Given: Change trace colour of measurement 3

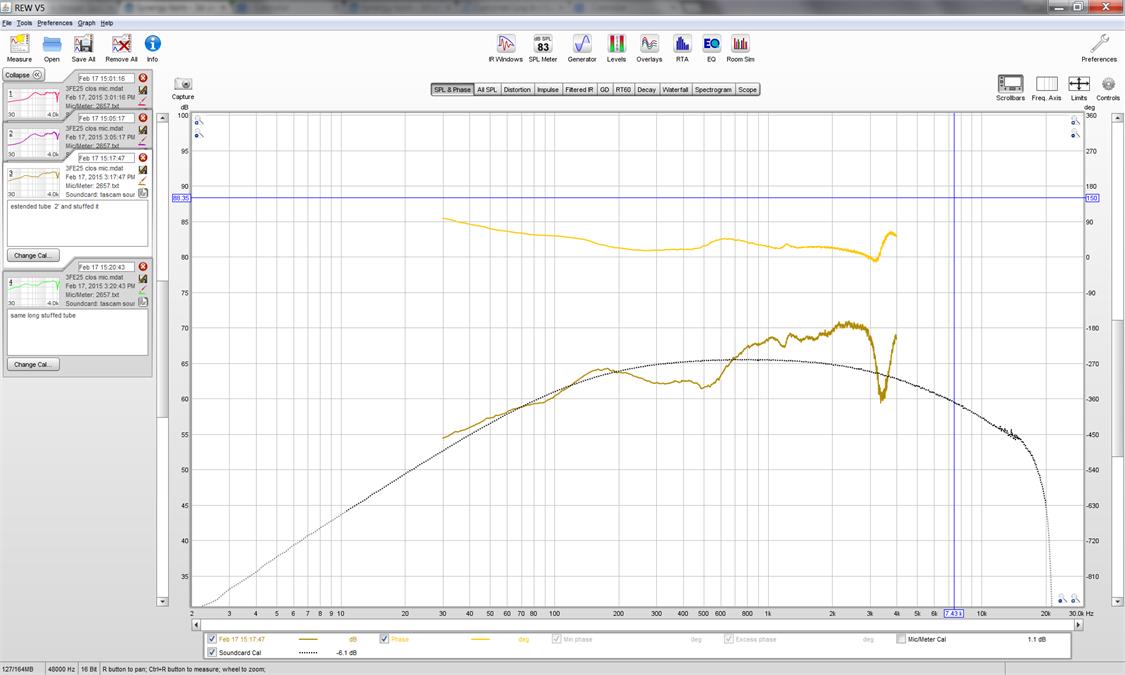Looking at the screenshot, I should (x=143, y=181).
